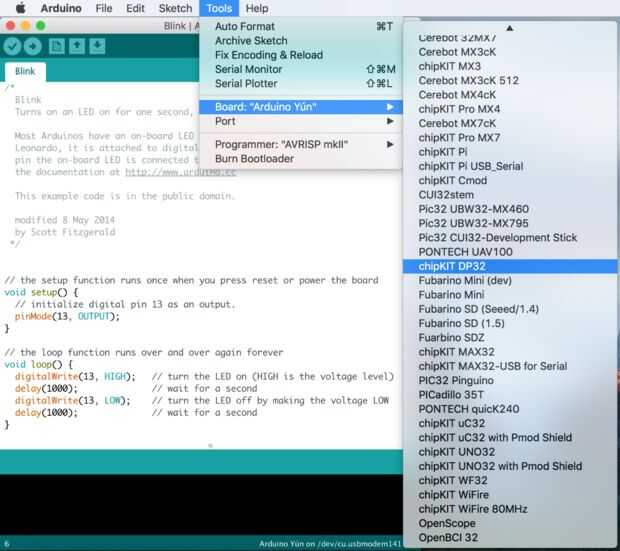Select chipKIT WiFire board
Image resolution: width=620 pixels, height=551 pixels.
pos(510,494)
